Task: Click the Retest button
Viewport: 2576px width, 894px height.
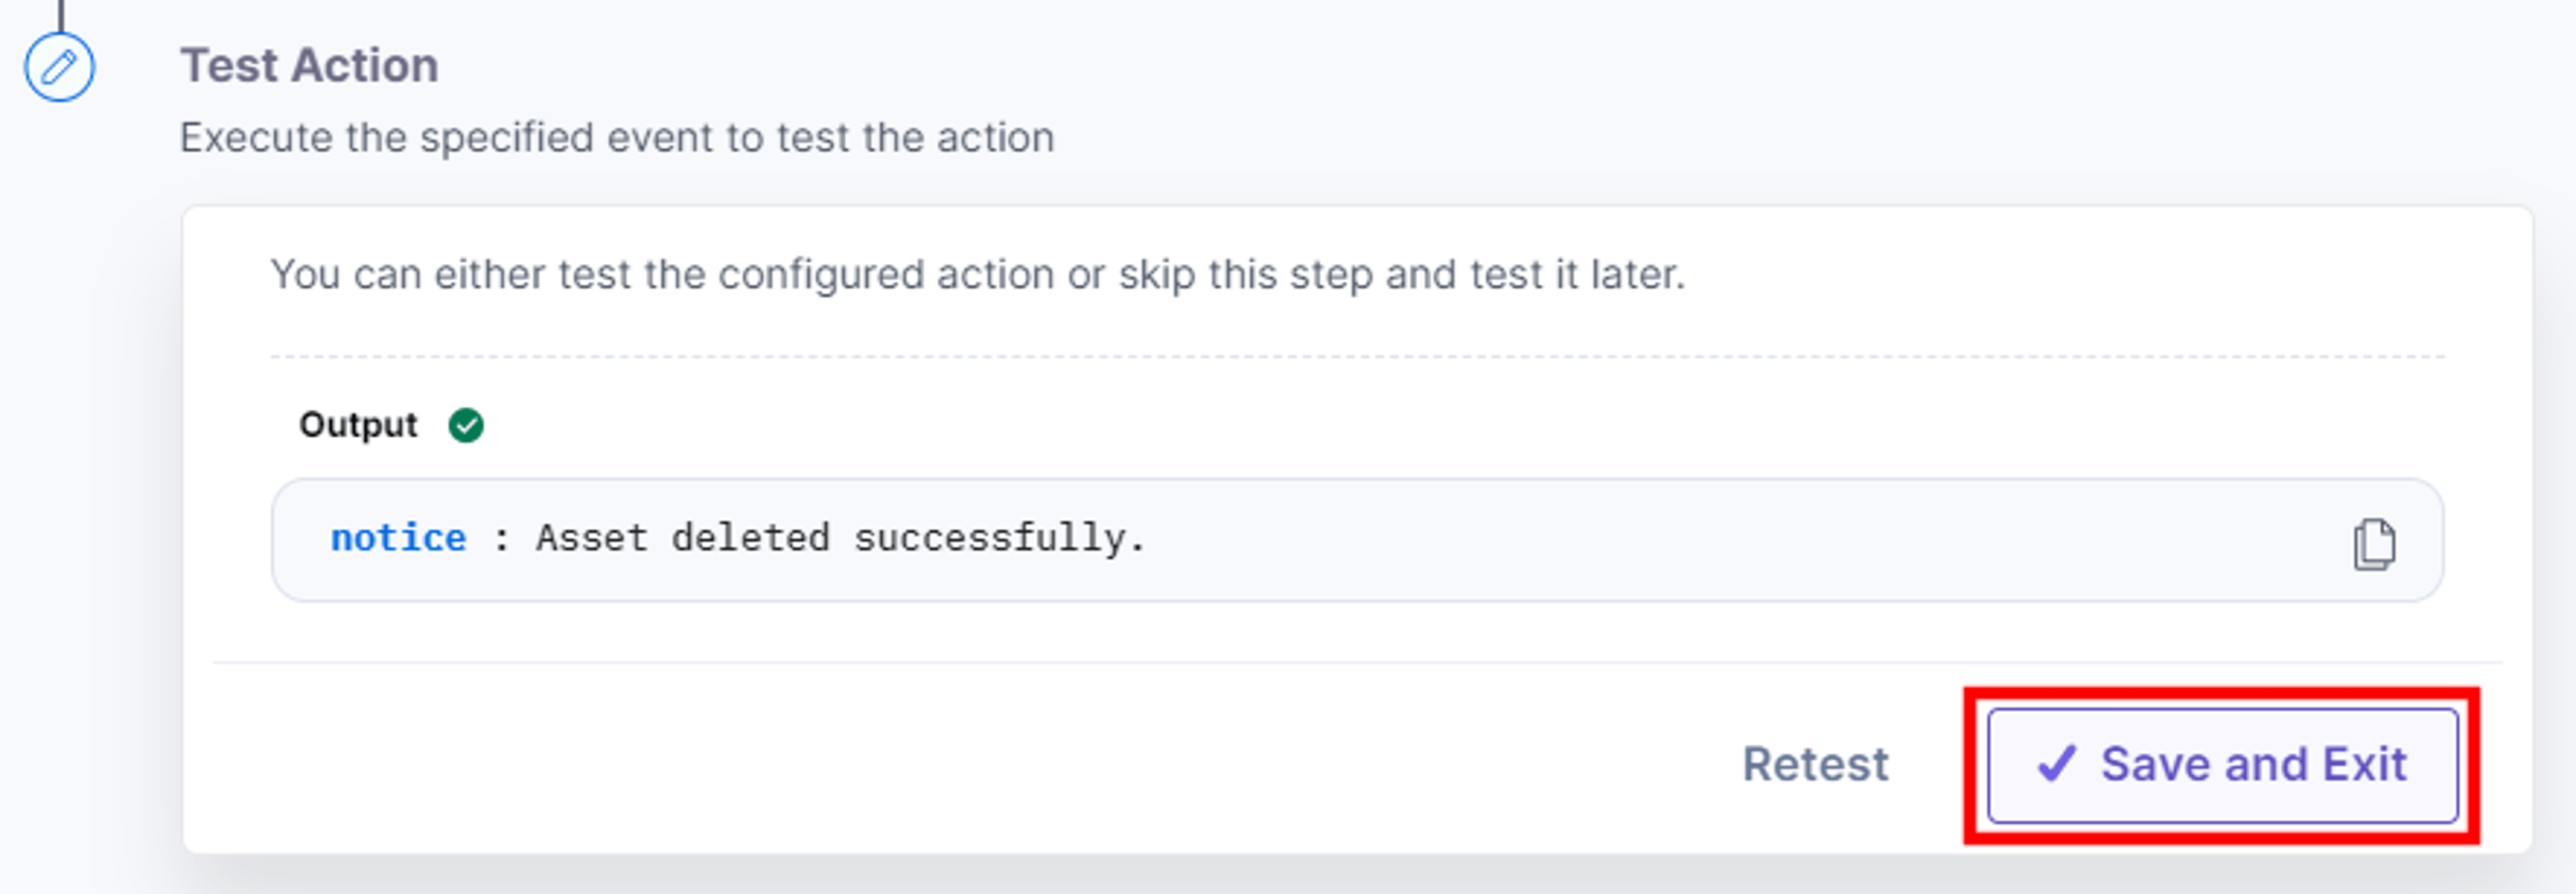Action: (1815, 765)
